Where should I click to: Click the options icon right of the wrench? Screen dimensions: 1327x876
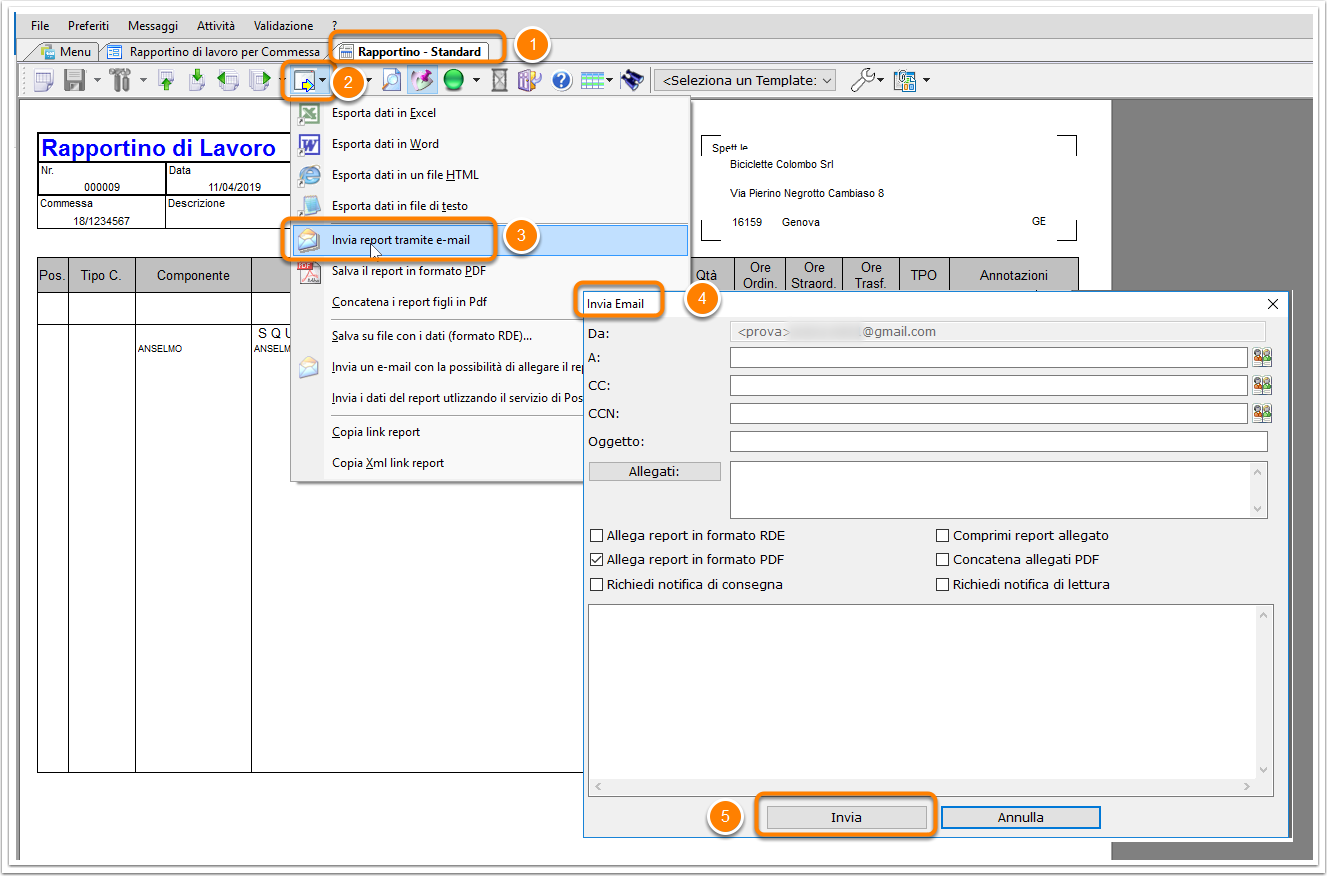[905, 80]
